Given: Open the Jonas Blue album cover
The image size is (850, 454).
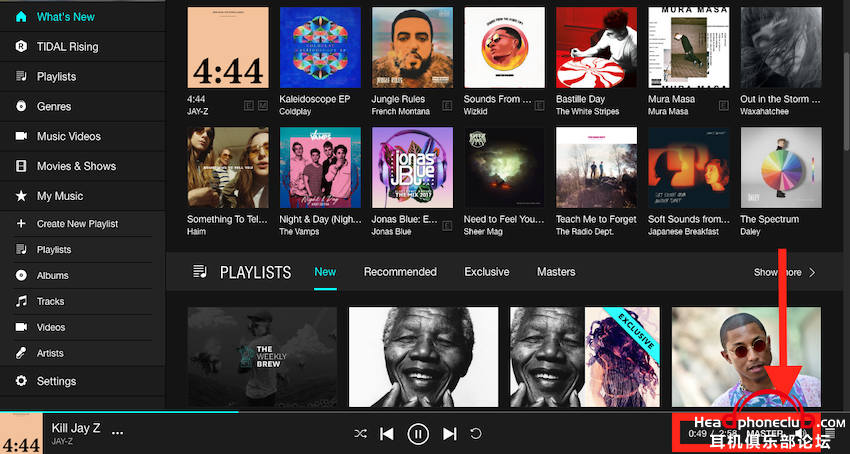Looking at the screenshot, I should [412, 168].
